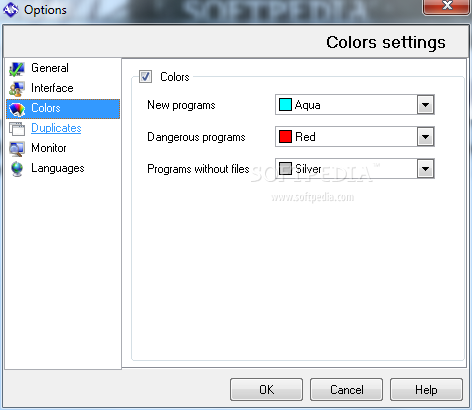Click the 'Dangerous programs' label
472x410 pixels.
196,137
